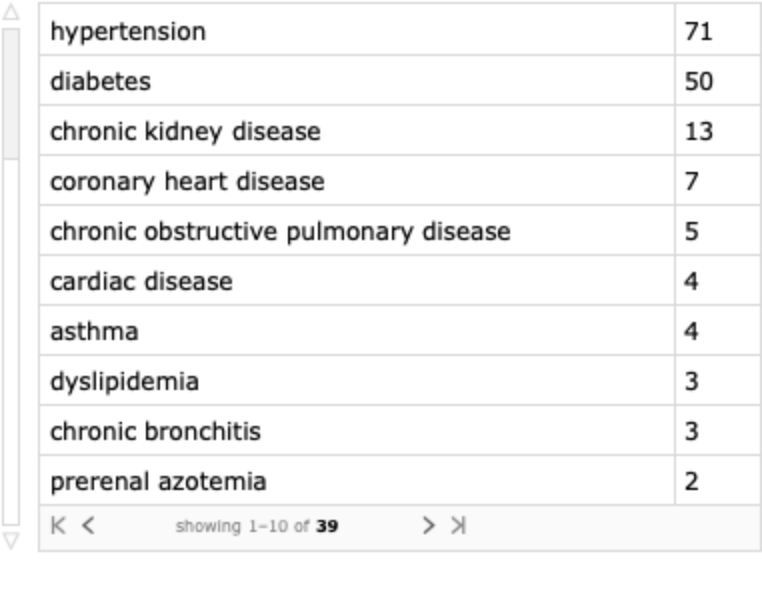Select the value 50 beside diabetes
The height and width of the screenshot is (592, 762).
[x=698, y=81]
